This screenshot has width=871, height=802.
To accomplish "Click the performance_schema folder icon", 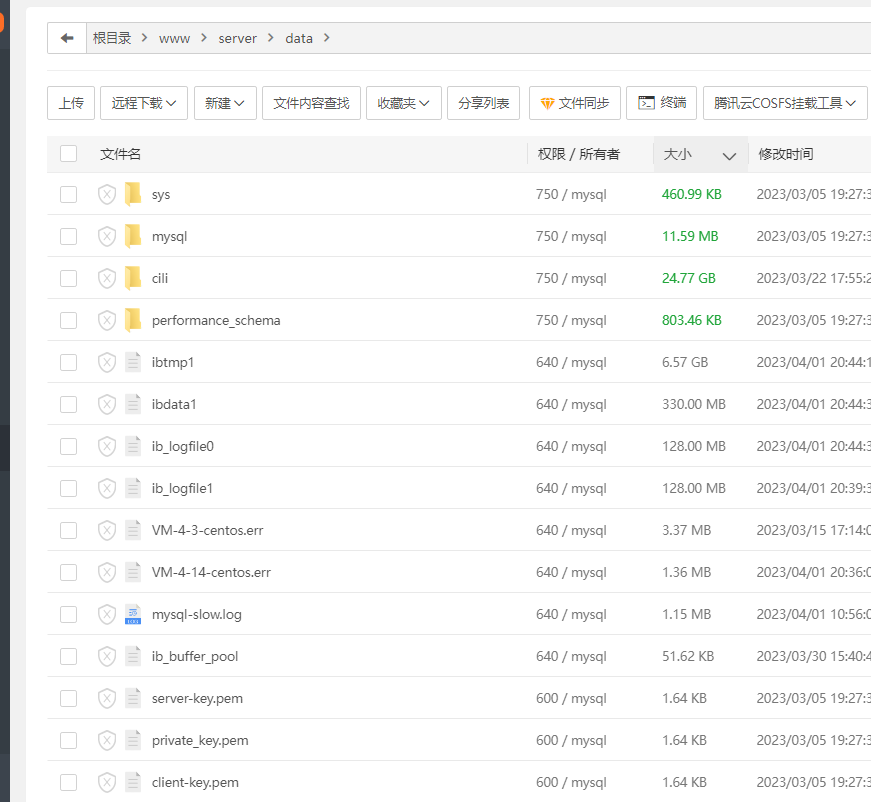I will coord(133,320).
